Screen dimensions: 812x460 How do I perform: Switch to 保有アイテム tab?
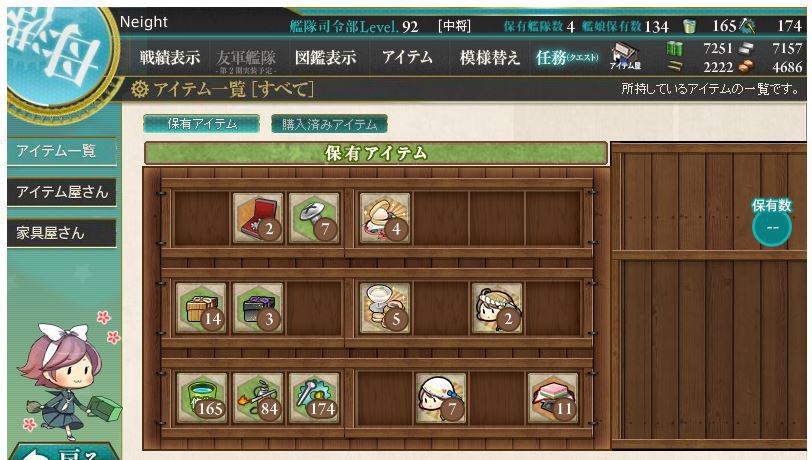(x=201, y=124)
